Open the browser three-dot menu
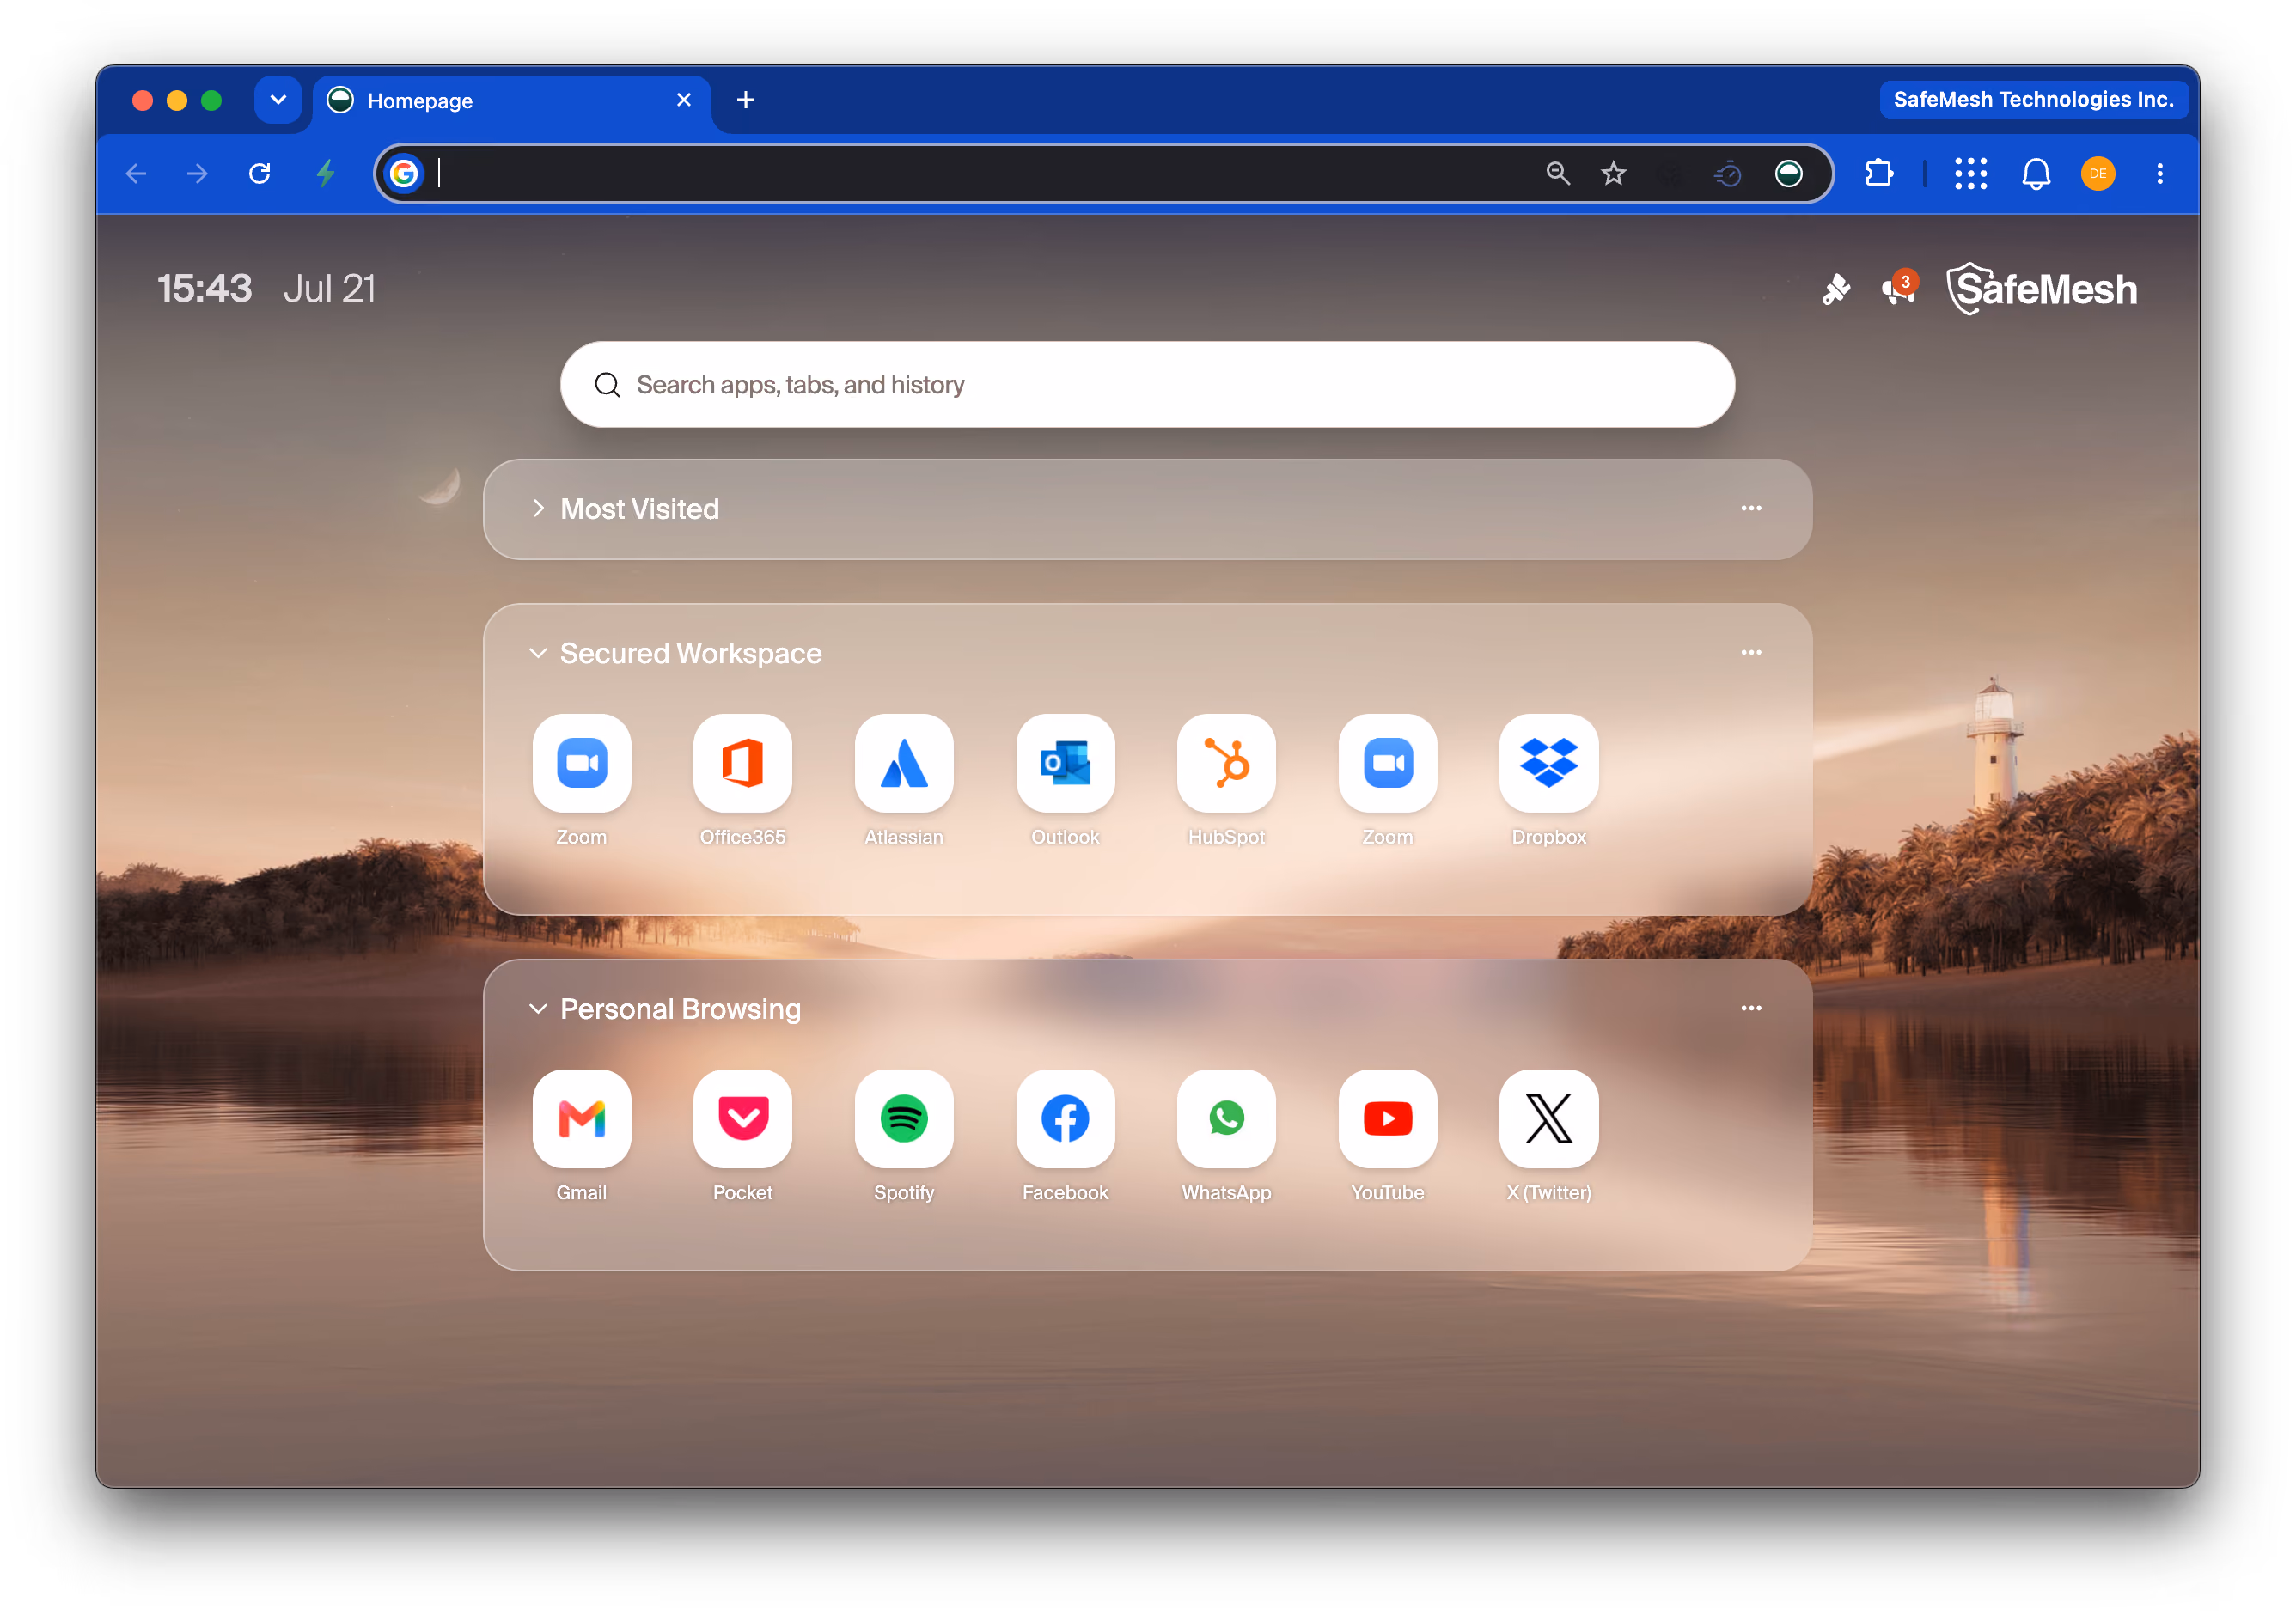 [2160, 174]
